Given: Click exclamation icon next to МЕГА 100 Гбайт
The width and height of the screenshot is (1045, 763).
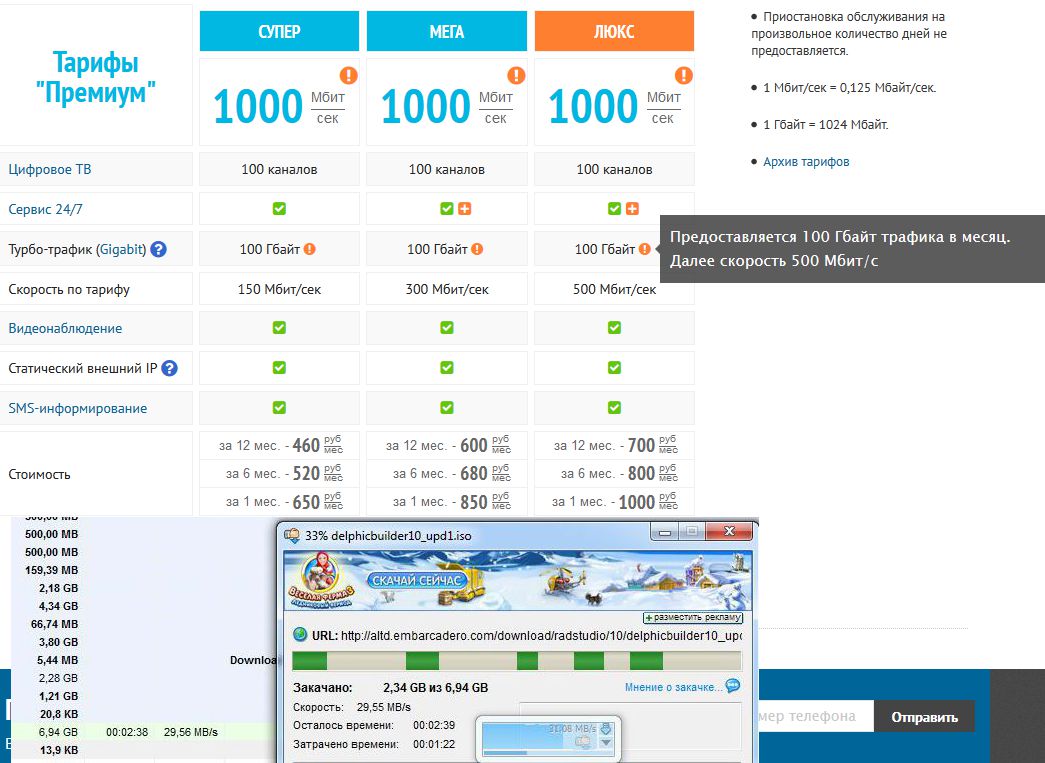Looking at the screenshot, I should click(477, 249).
